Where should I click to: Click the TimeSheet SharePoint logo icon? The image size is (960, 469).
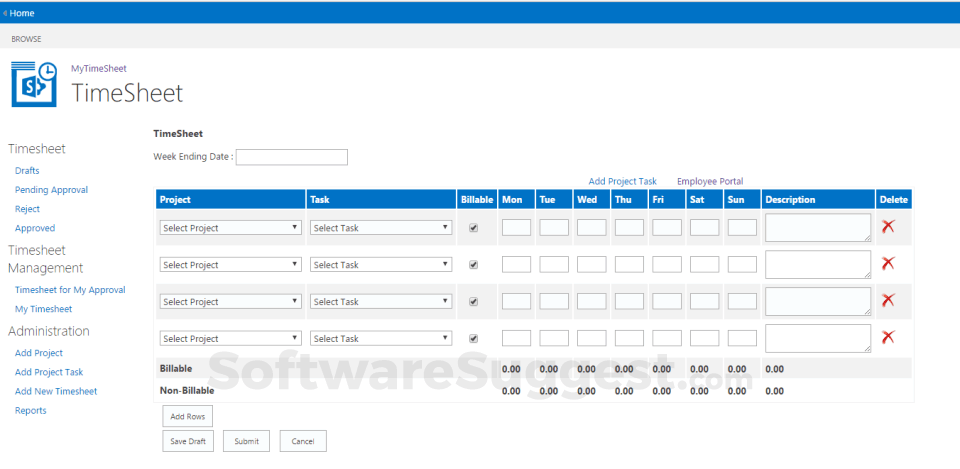[x=34, y=84]
